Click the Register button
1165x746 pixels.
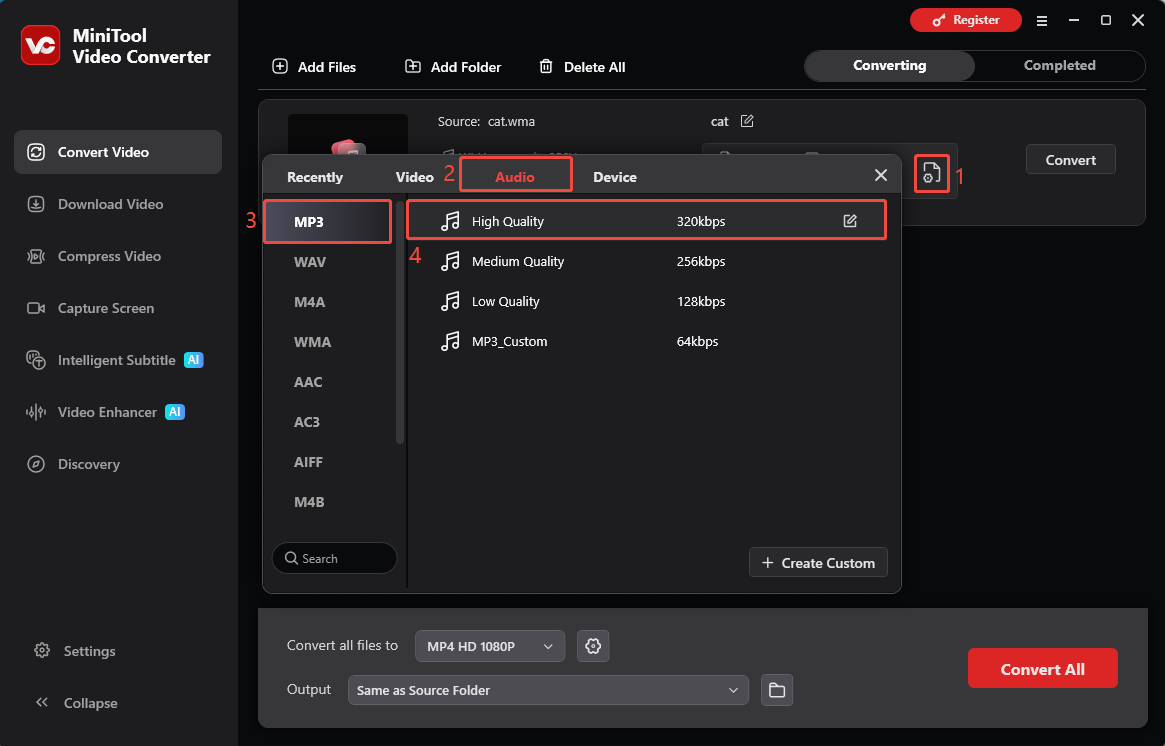click(966, 20)
